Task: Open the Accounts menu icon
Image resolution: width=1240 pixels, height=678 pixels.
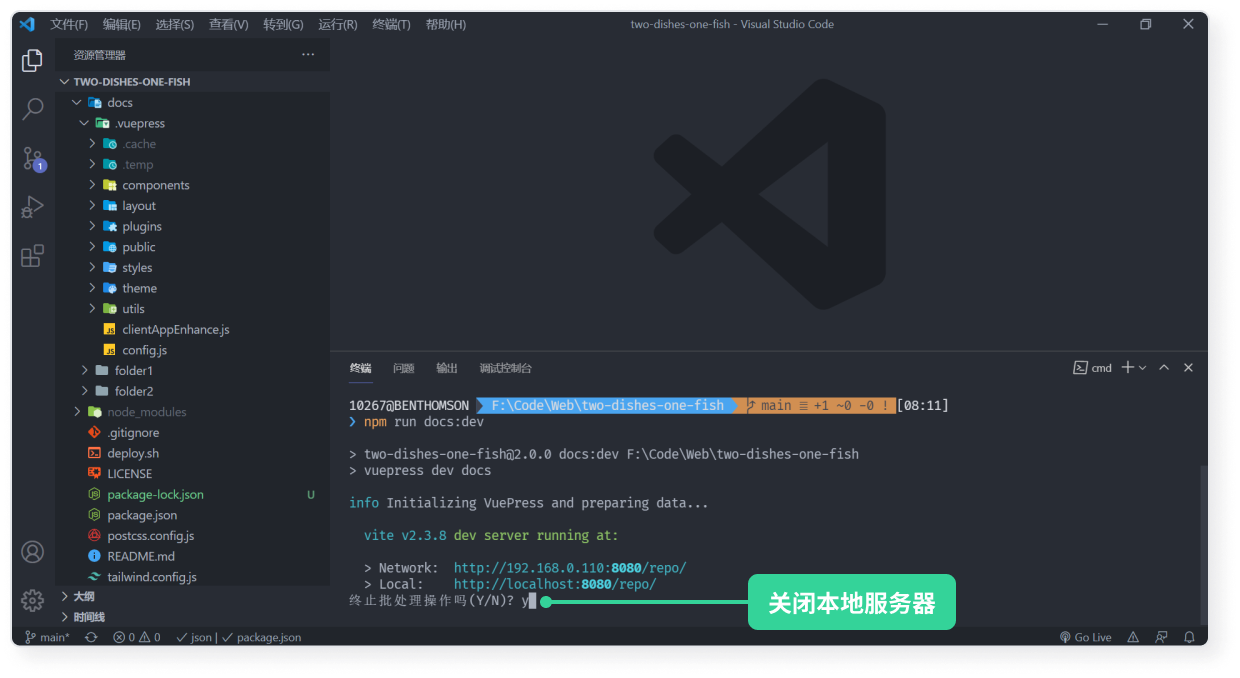Action: point(33,552)
